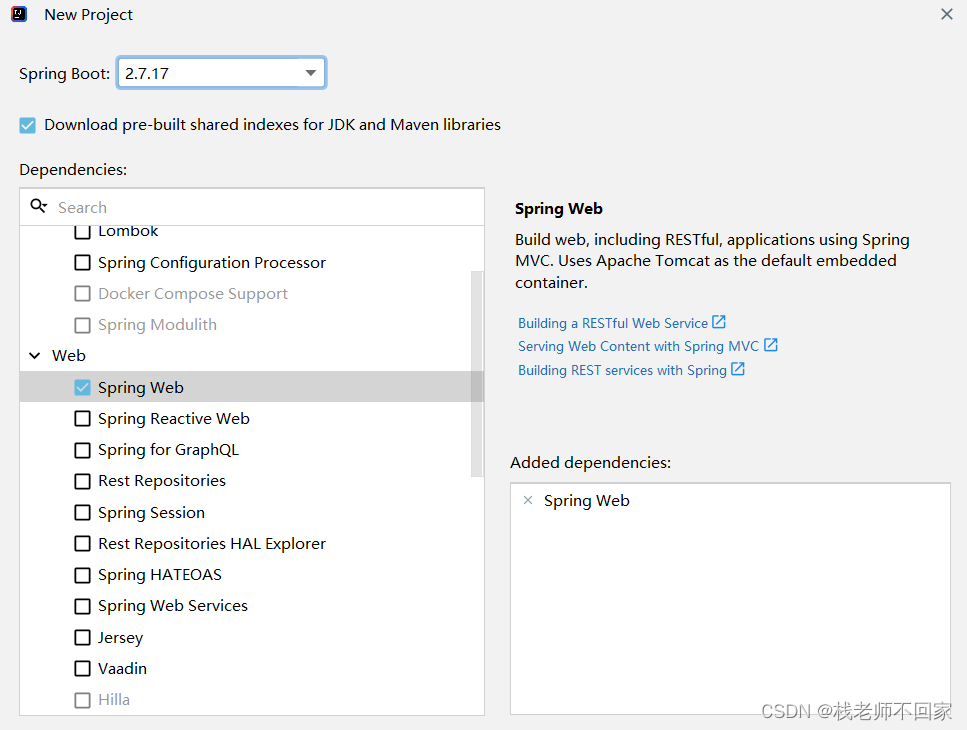This screenshot has height=730, width=967.
Task: Select the Rest Repositories label
Action: (x=162, y=481)
